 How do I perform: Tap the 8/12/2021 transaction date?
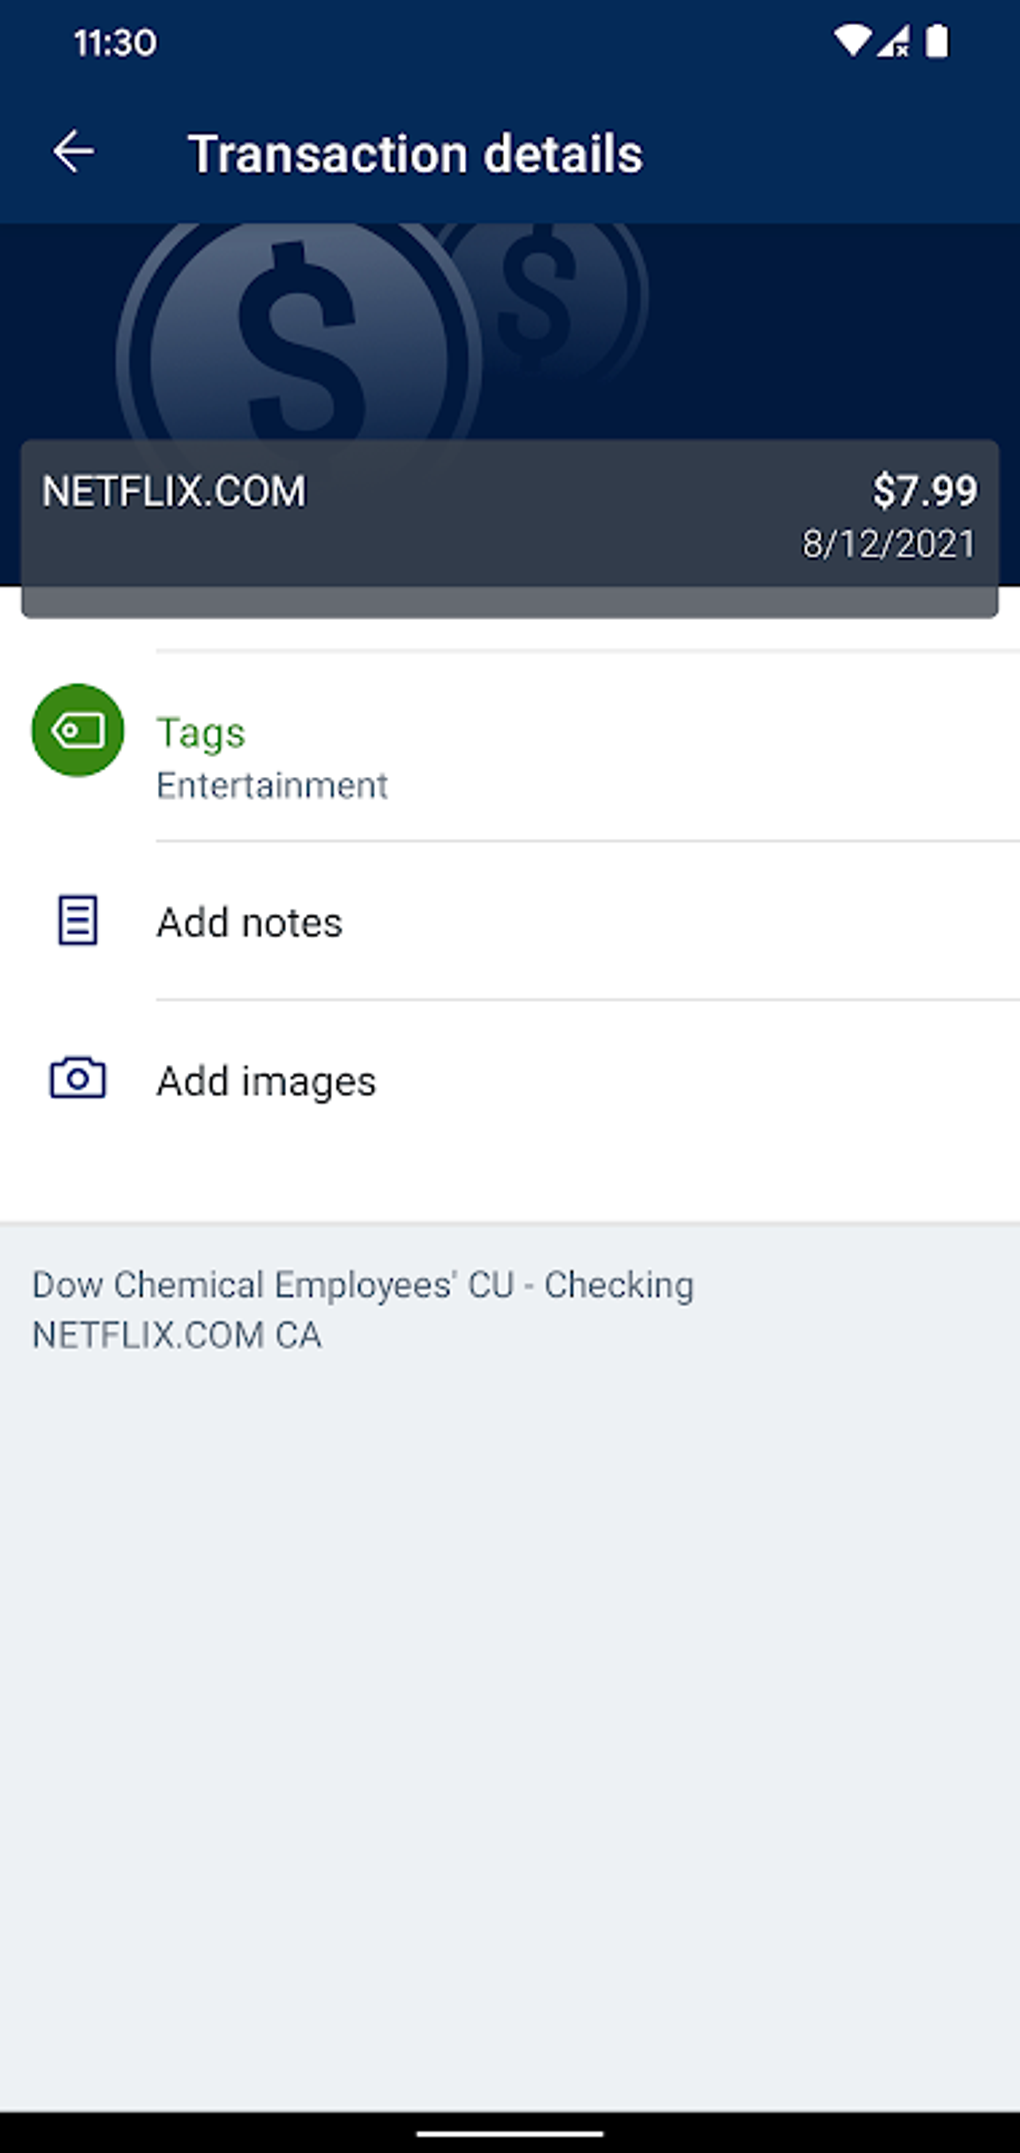point(888,544)
